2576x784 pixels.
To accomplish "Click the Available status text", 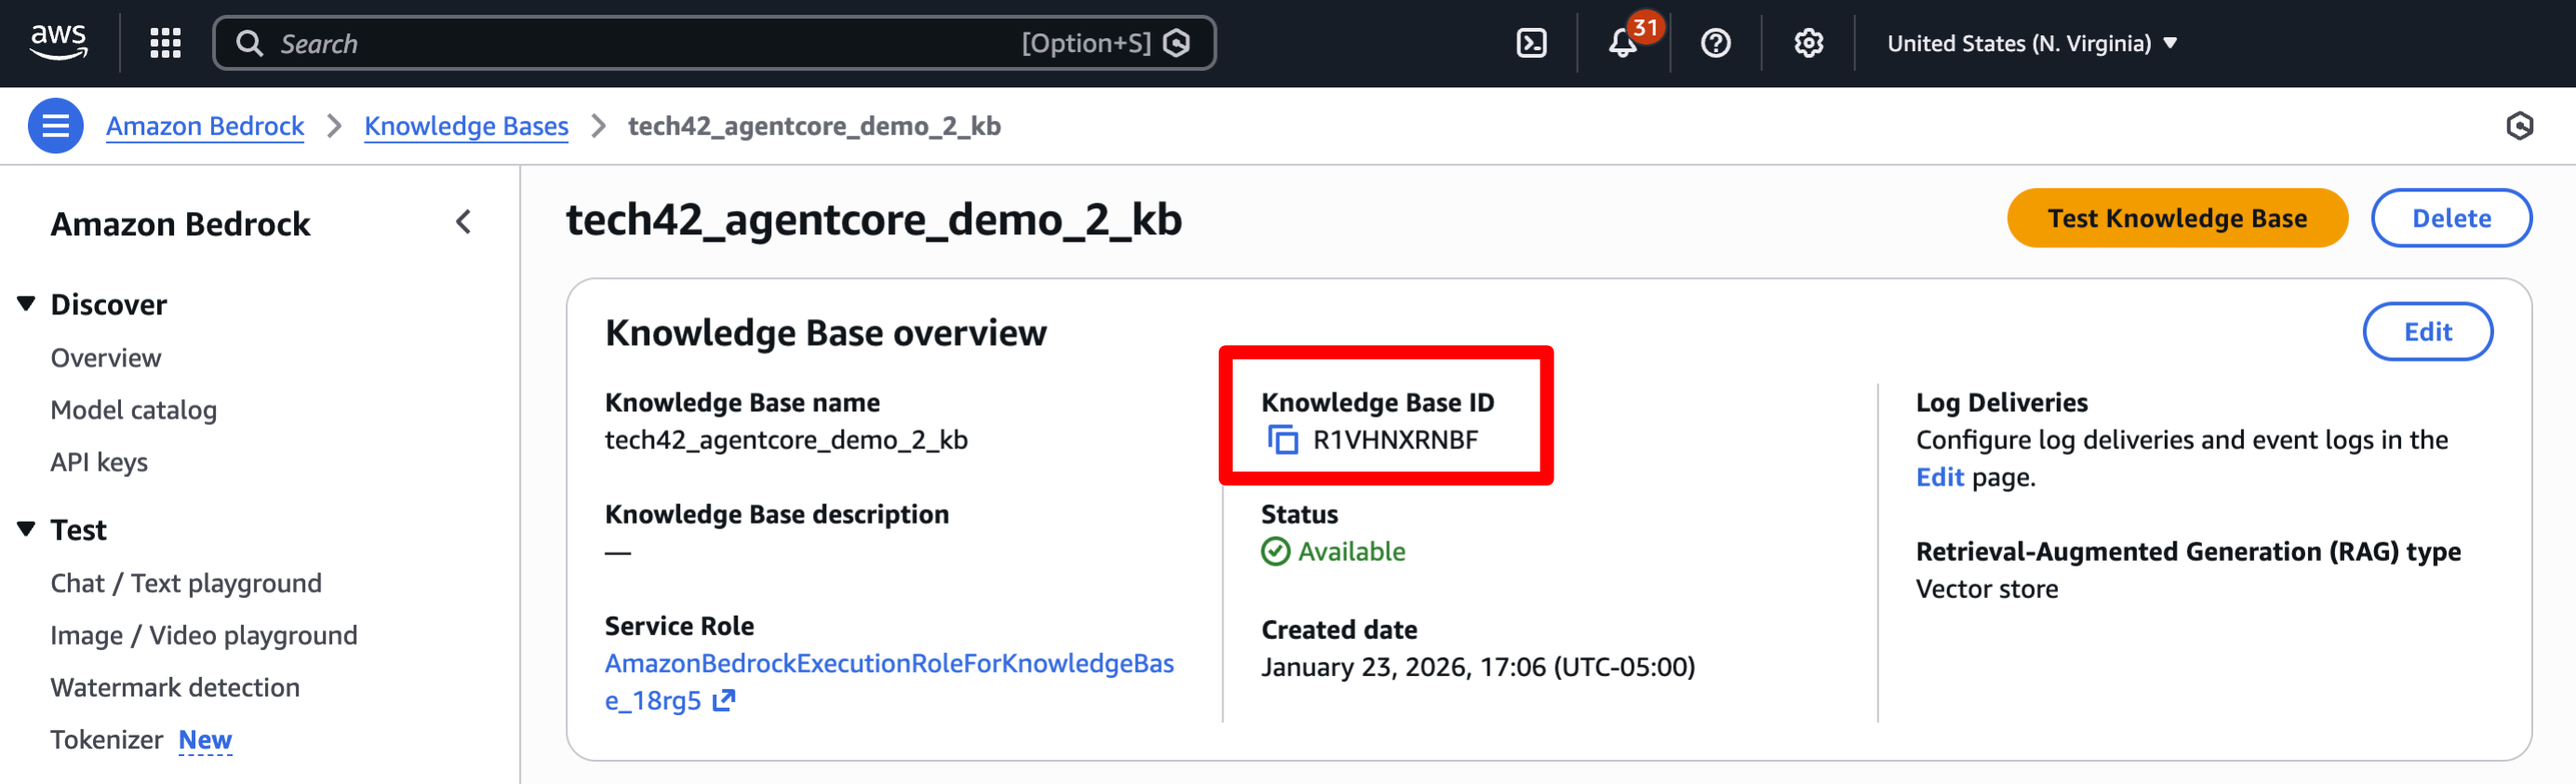I will (x=1351, y=551).
